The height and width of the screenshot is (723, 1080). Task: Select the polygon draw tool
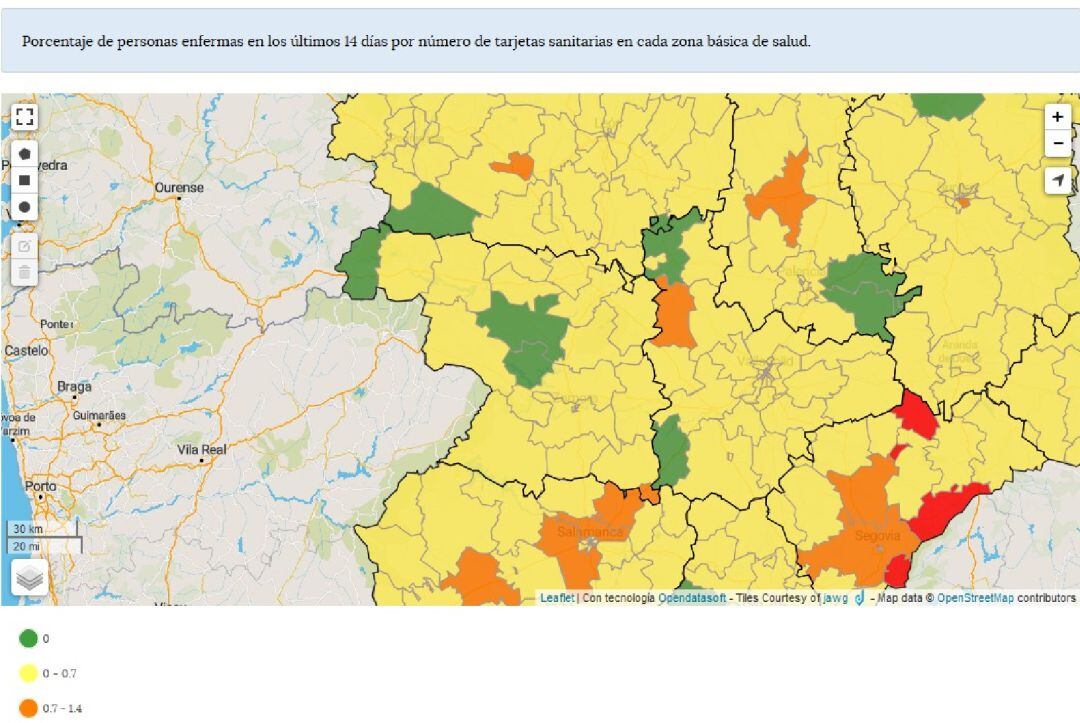pyautogui.click(x=25, y=154)
